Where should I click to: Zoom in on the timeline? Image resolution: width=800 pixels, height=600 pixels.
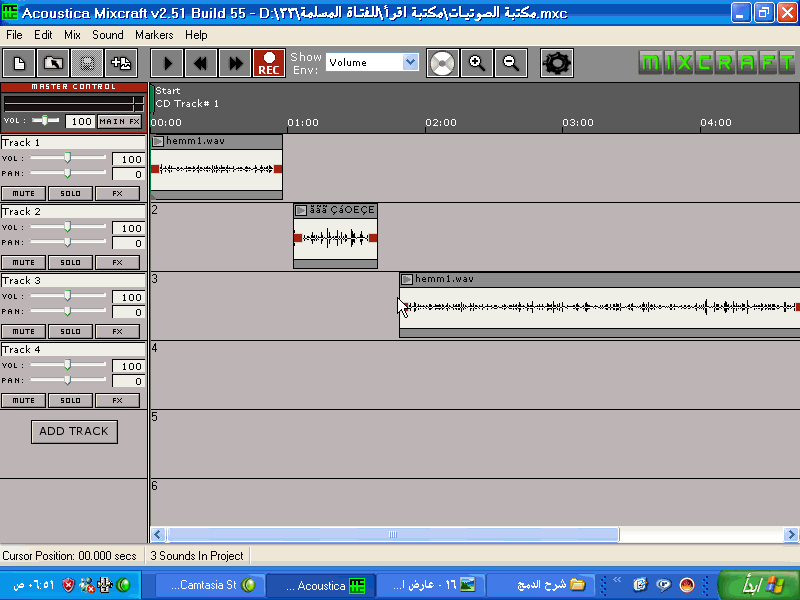(477, 63)
